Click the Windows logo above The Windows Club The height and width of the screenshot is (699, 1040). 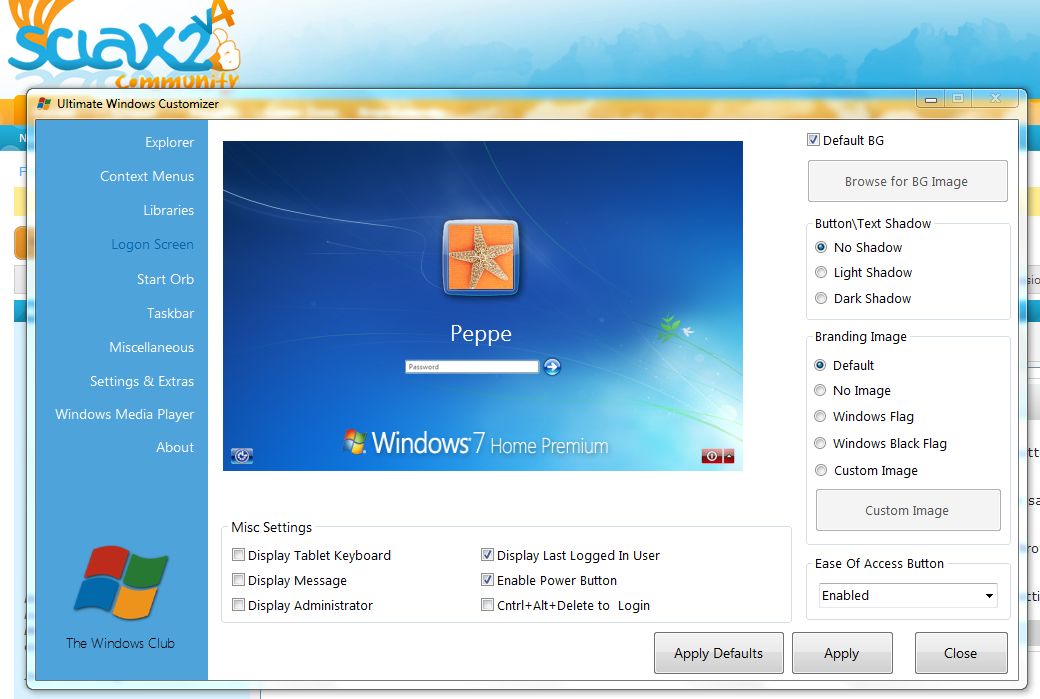point(121,582)
